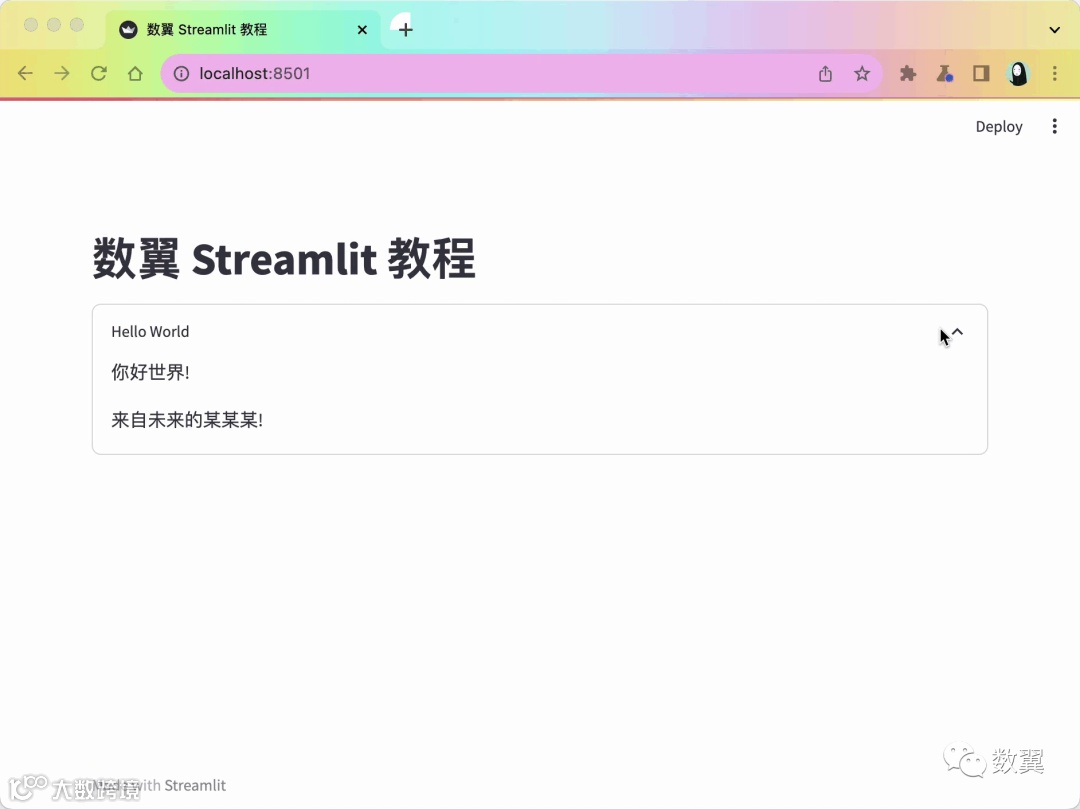Reload the localhost page
The width and height of the screenshot is (1080, 809).
98,74
